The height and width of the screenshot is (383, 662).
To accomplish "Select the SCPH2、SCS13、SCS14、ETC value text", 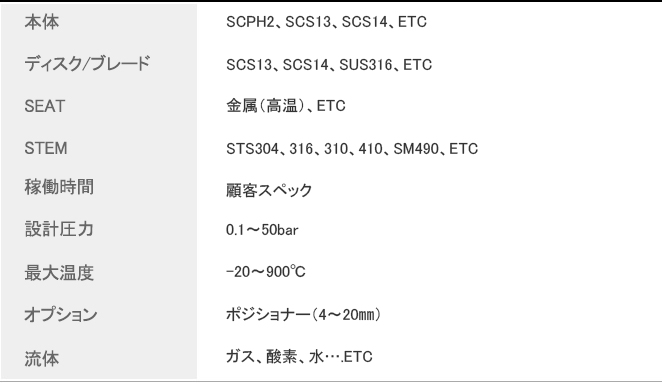I will [326, 22].
